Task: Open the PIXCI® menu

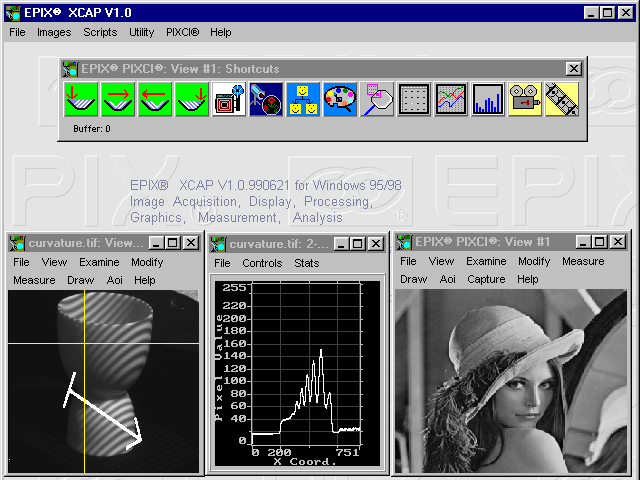Action: click(x=182, y=32)
